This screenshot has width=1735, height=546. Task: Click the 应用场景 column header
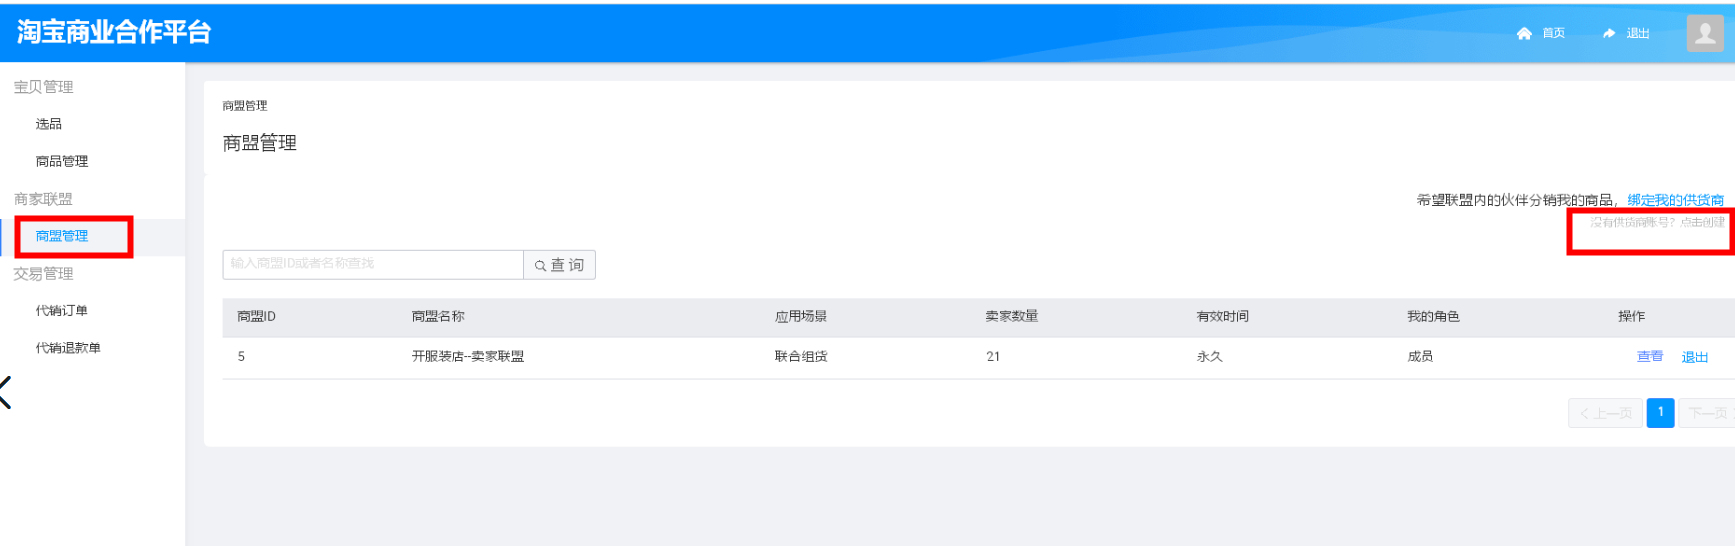pos(801,317)
